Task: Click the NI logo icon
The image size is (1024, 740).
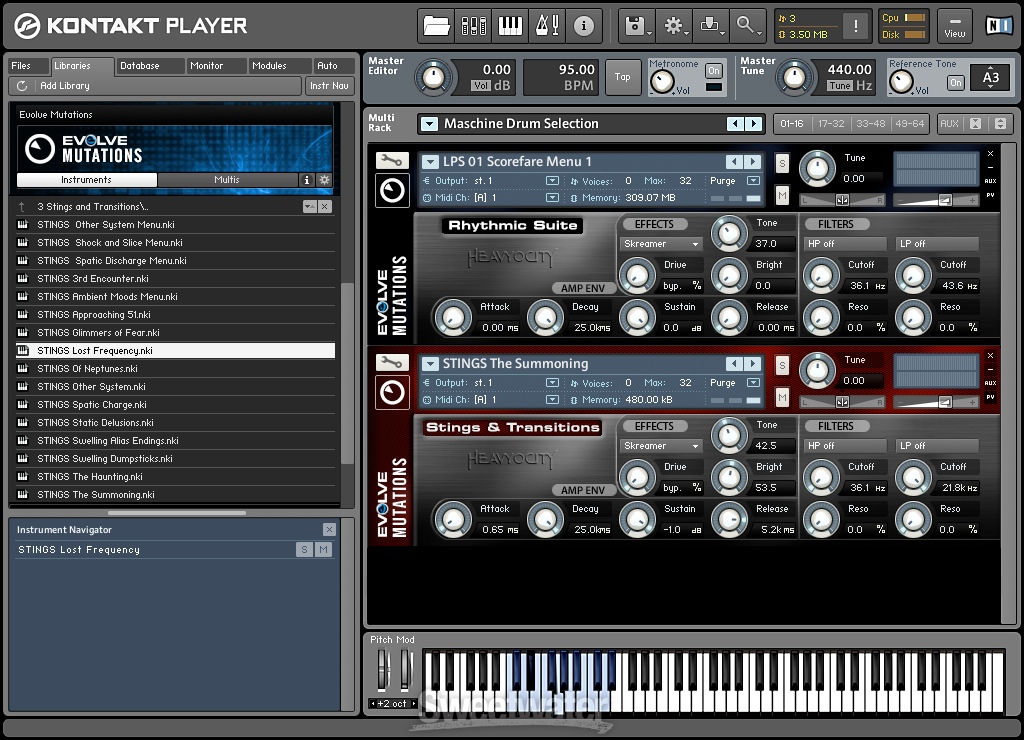Action: coord(998,26)
